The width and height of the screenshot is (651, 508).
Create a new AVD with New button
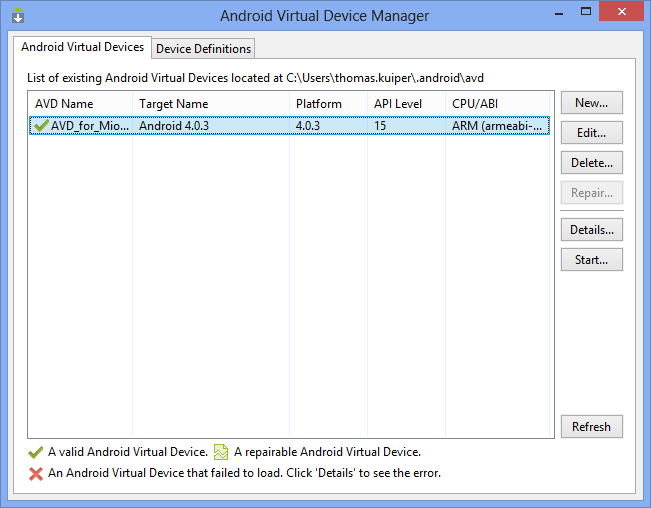point(592,103)
